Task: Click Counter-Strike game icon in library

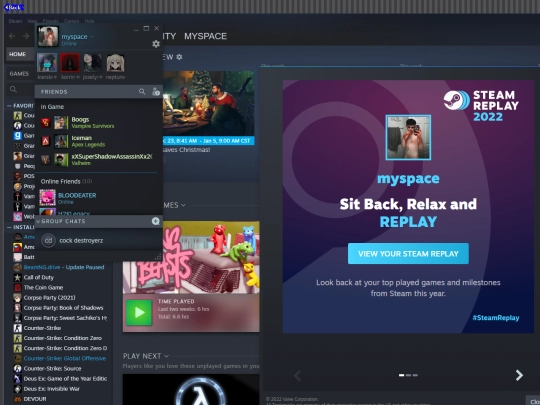Action: pos(18,328)
